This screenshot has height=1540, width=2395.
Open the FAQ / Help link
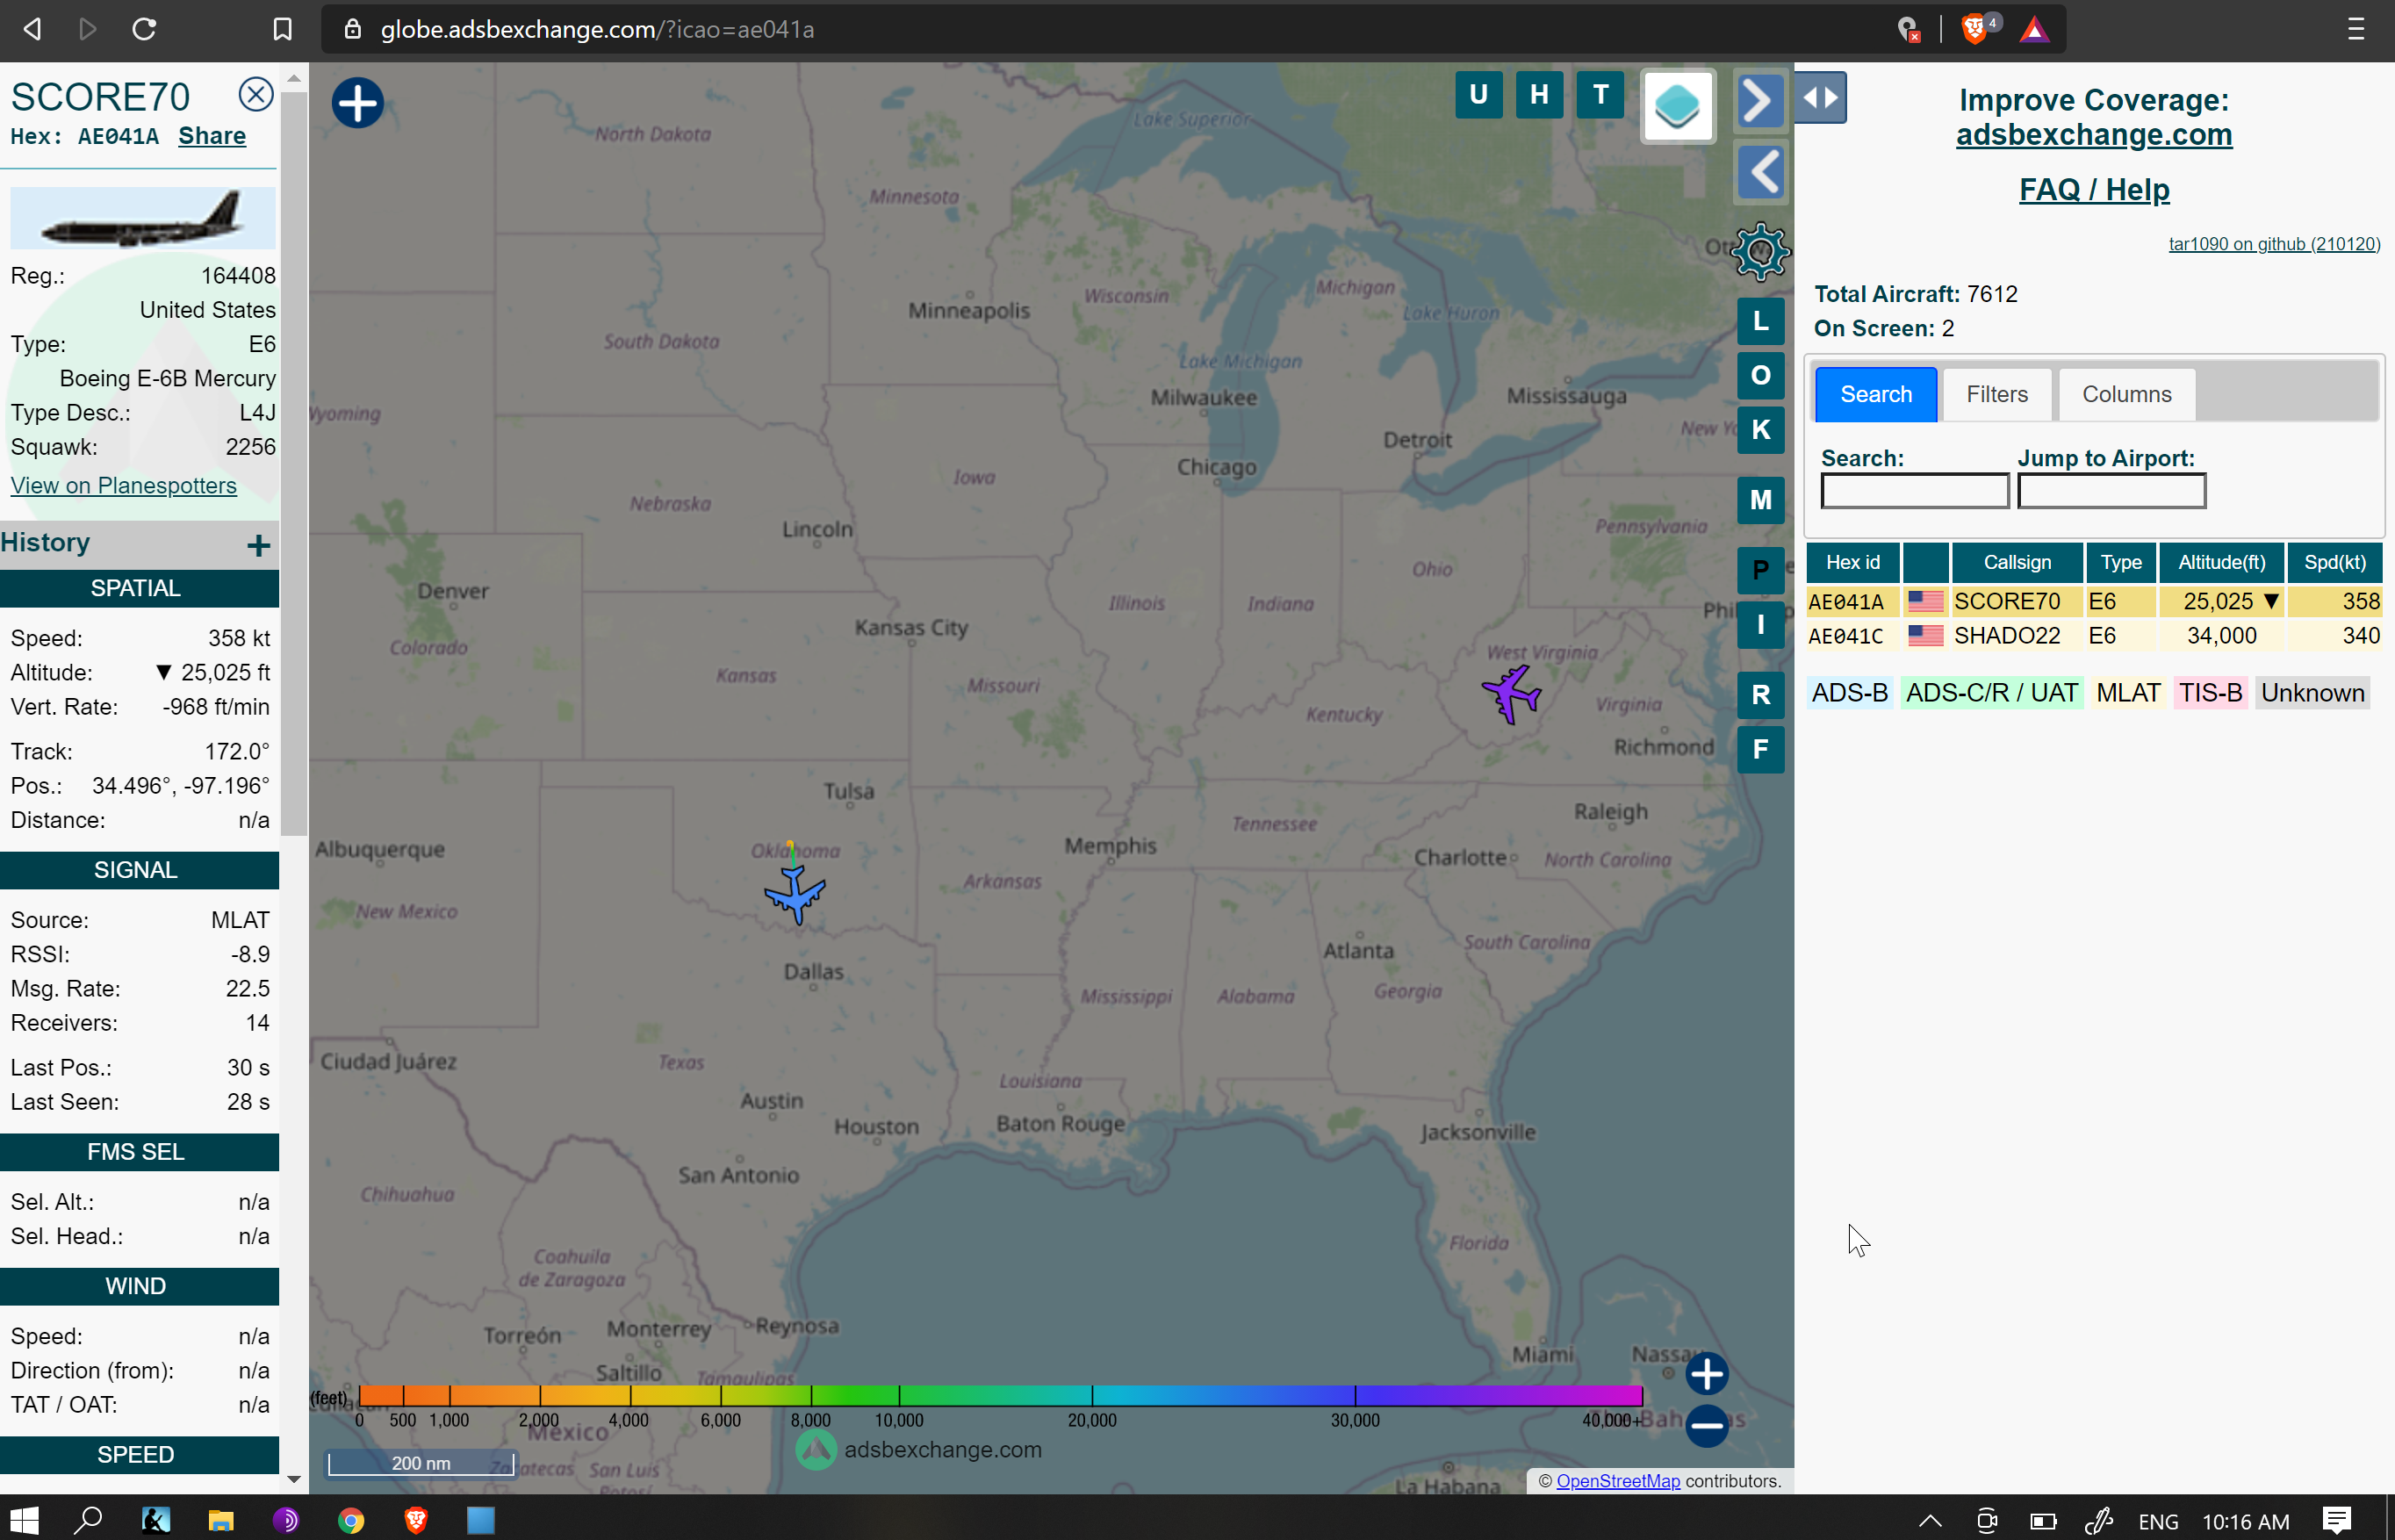pos(2093,190)
